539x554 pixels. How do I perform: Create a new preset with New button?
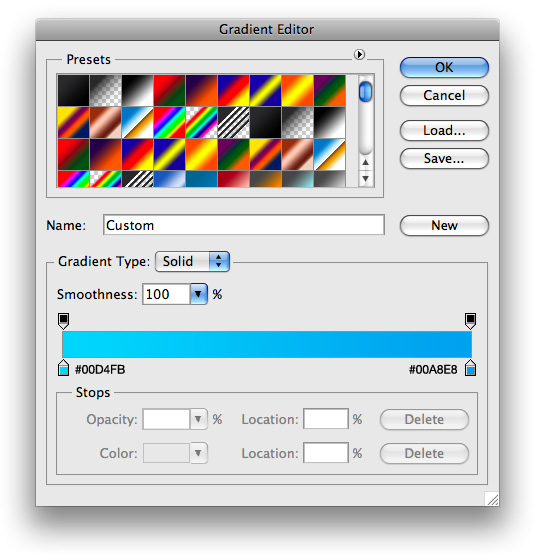tap(444, 225)
